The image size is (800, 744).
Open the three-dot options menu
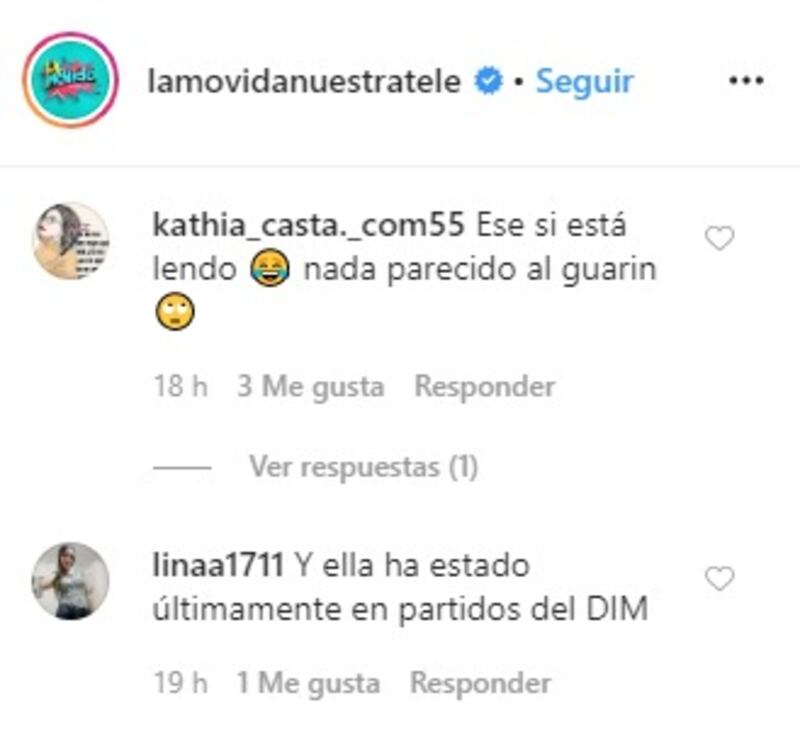tap(746, 80)
